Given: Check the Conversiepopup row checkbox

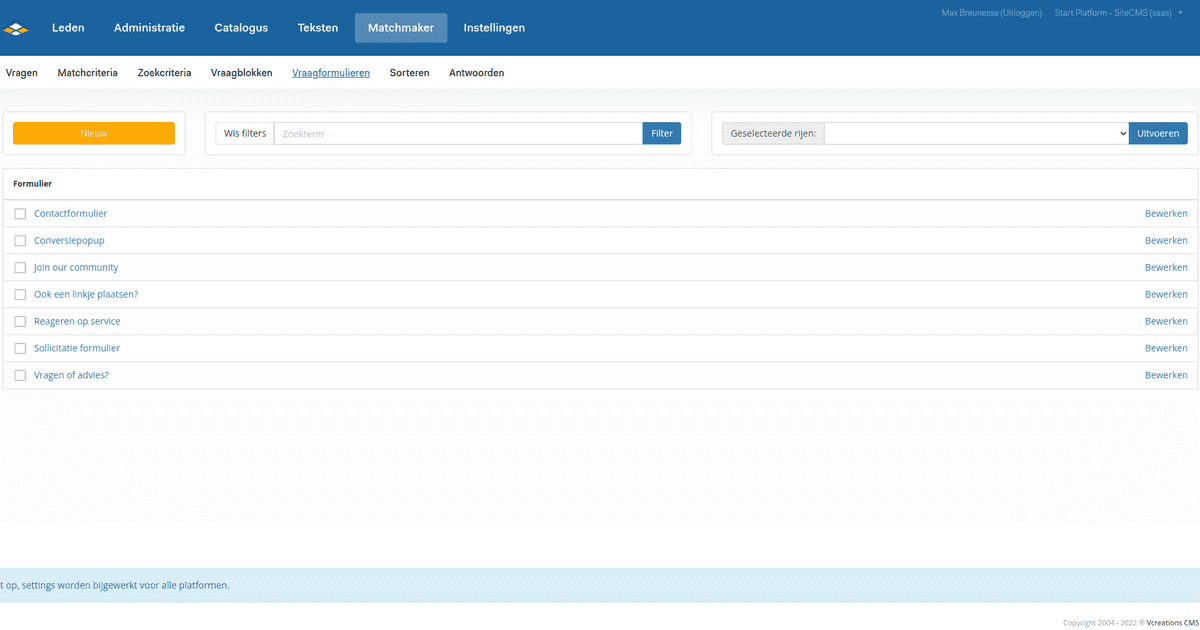Looking at the screenshot, I should pyautogui.click(x=20, y=240).
